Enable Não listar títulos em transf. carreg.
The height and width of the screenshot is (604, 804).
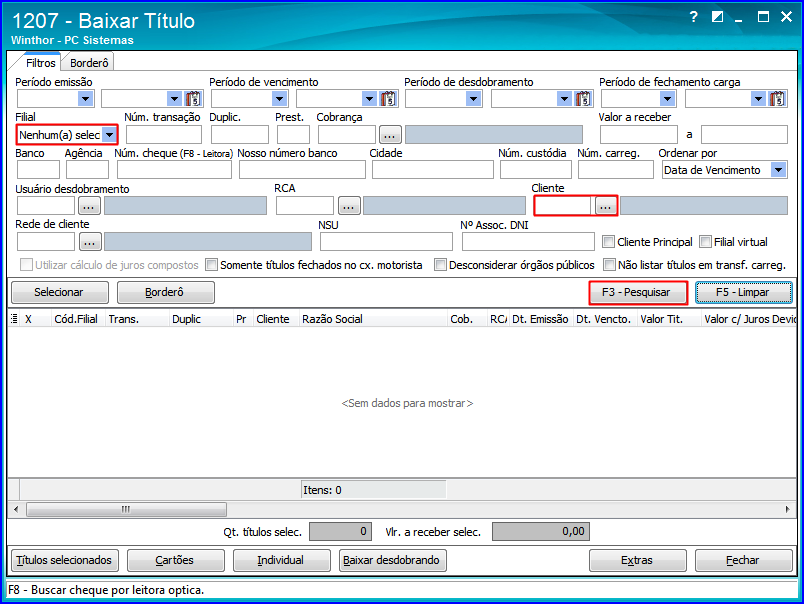(x=609, y=265)
